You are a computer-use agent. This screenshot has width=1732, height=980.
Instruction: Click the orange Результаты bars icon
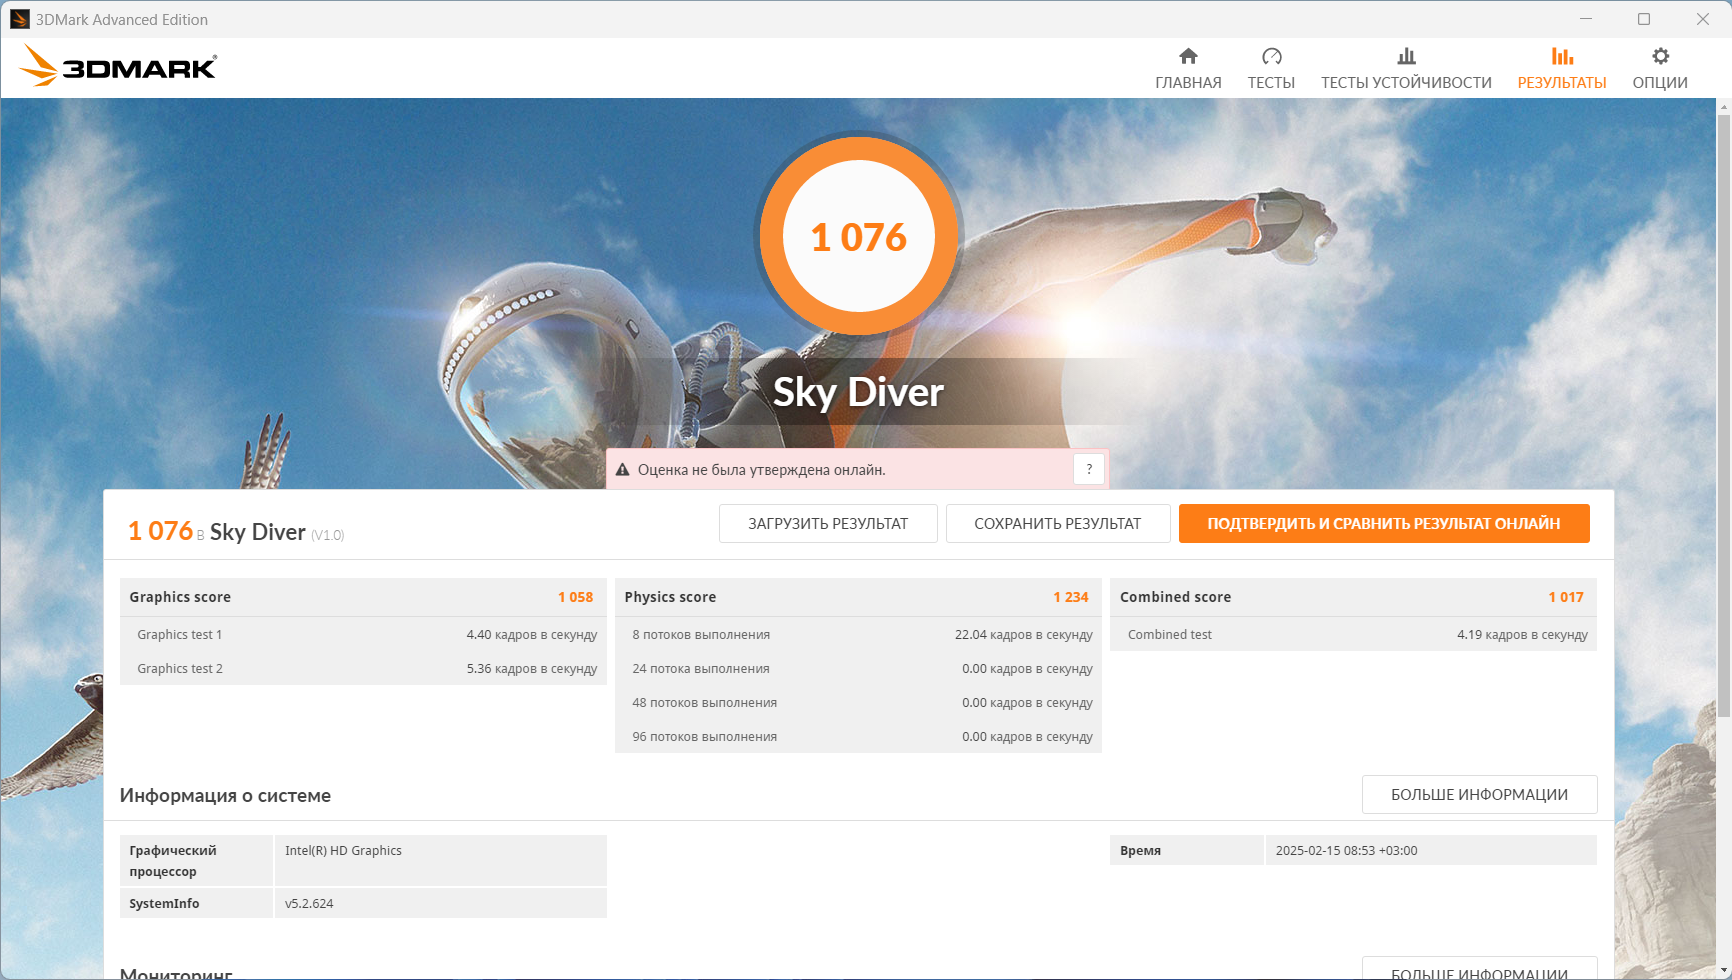click(x=1561, y=56)
